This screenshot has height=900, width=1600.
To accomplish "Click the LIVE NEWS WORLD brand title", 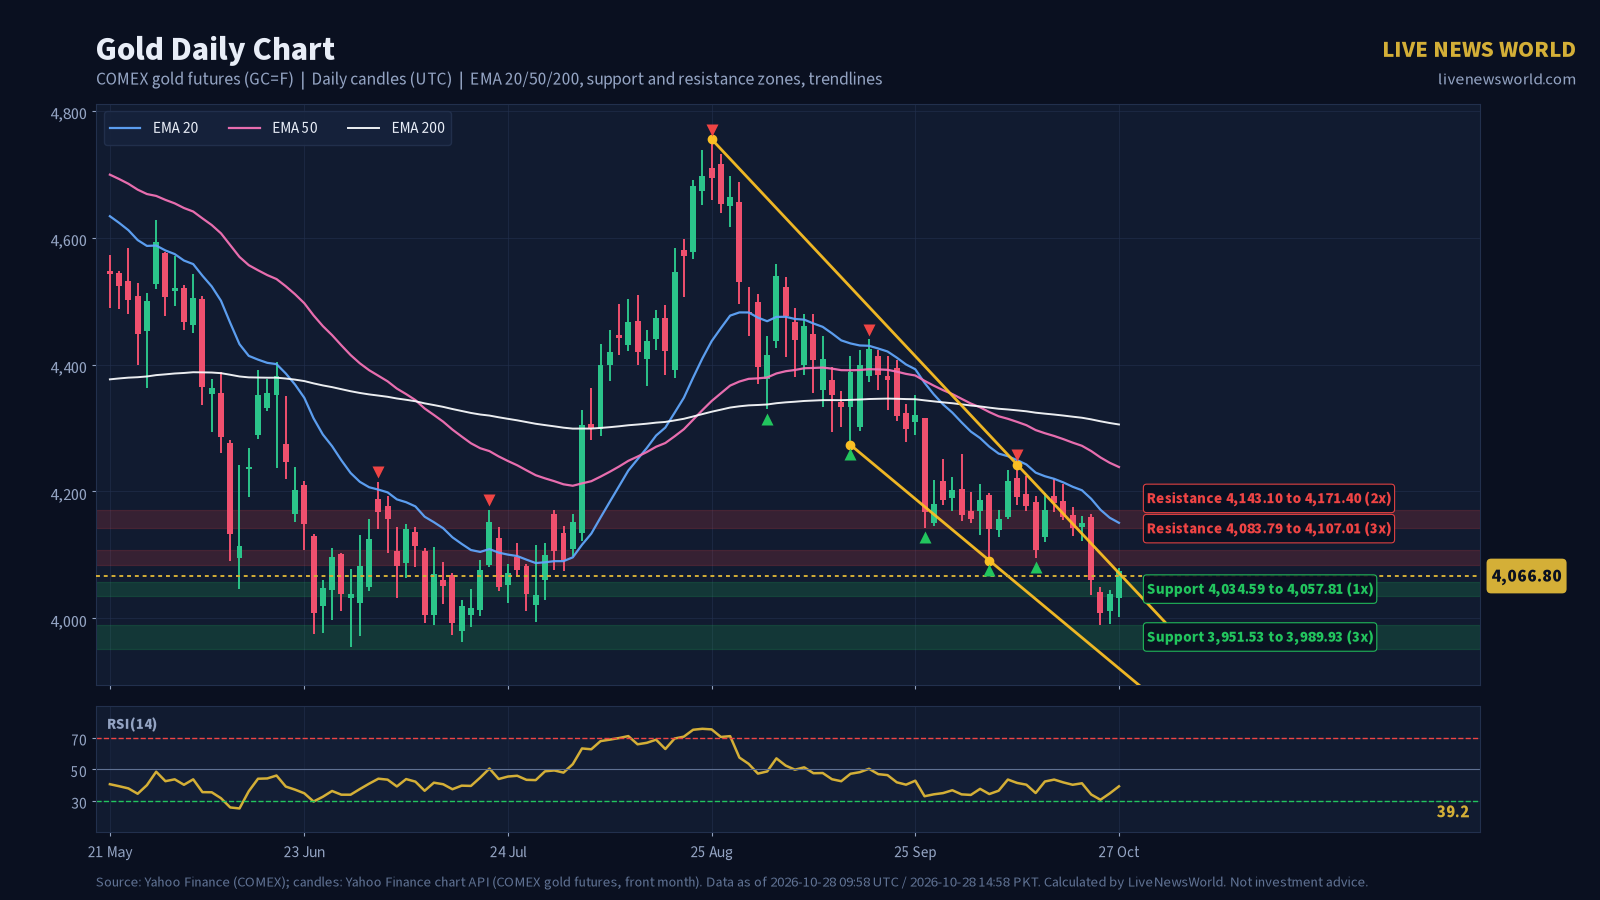I will coord(1478,50).
